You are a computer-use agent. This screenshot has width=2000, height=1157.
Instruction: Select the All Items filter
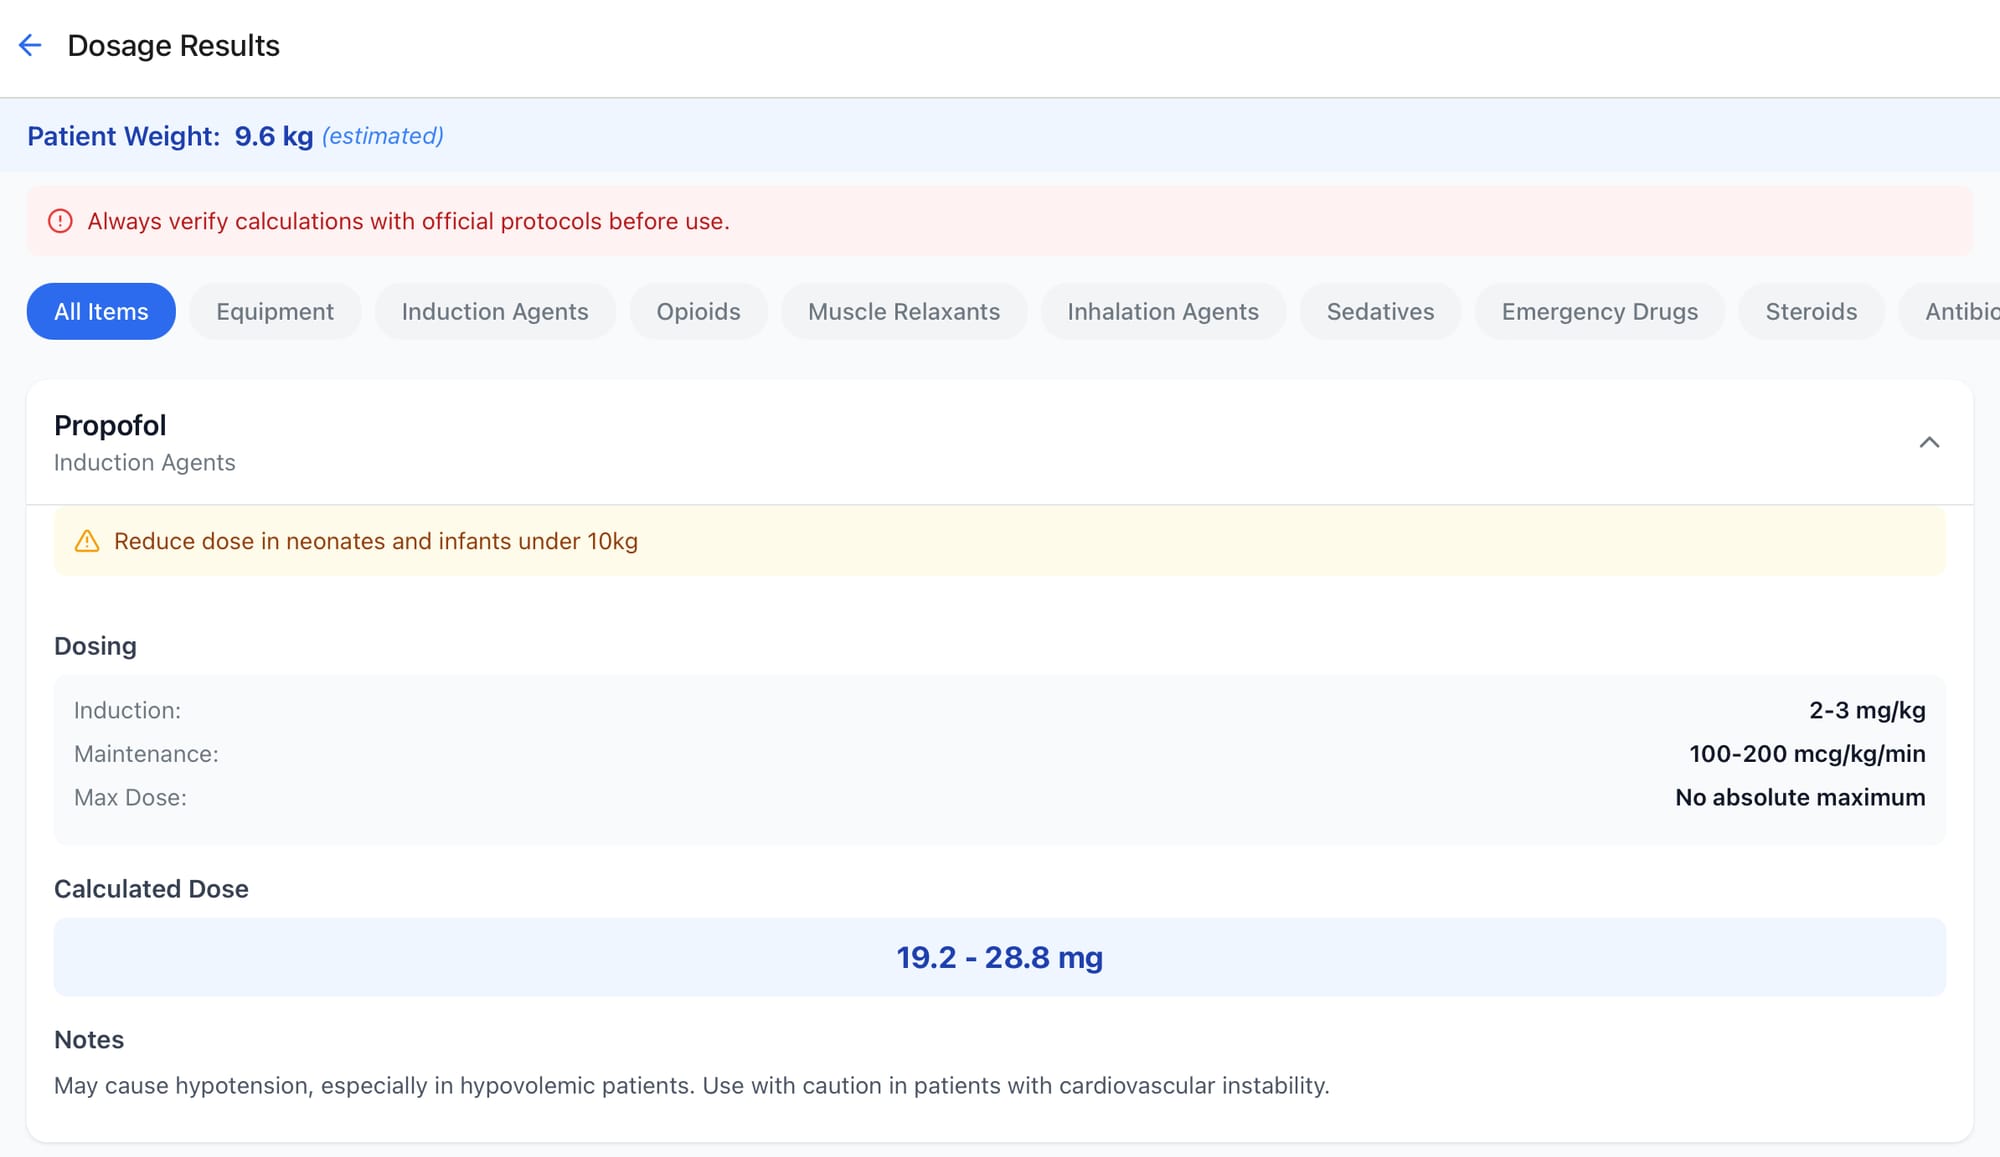pyautogui.click(x=101, y=312)
